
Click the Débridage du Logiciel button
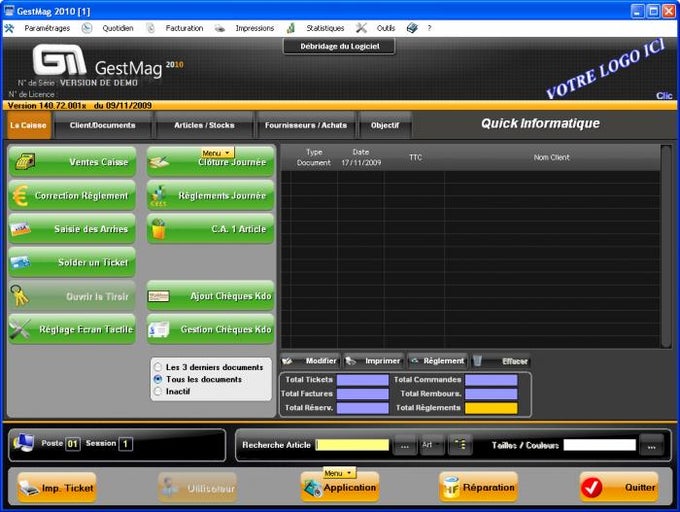pyautogui.click(x=340, y=46)
